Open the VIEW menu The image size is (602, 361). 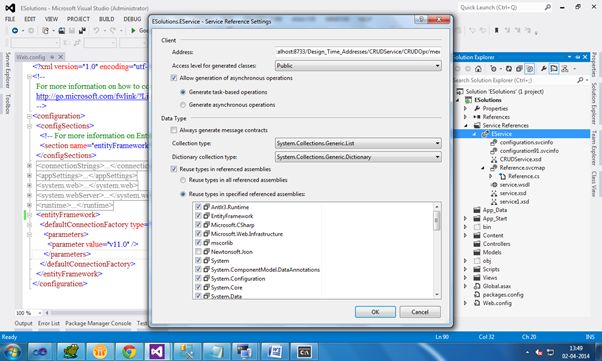coord(51,19)
